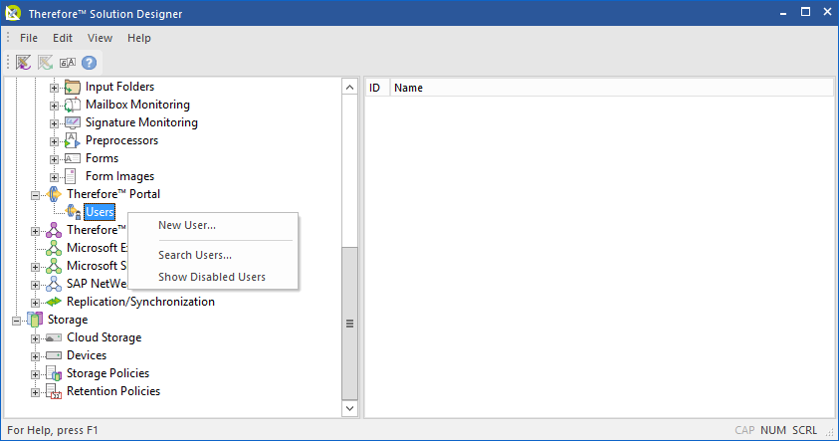Click the Microsoft S network icon
This screenshot has height=441, width=839.
(x=54, y=266)
